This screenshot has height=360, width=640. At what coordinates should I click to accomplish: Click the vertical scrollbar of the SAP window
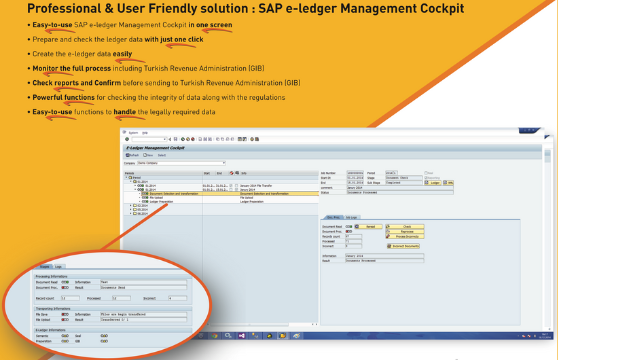[x=547, y=241]
